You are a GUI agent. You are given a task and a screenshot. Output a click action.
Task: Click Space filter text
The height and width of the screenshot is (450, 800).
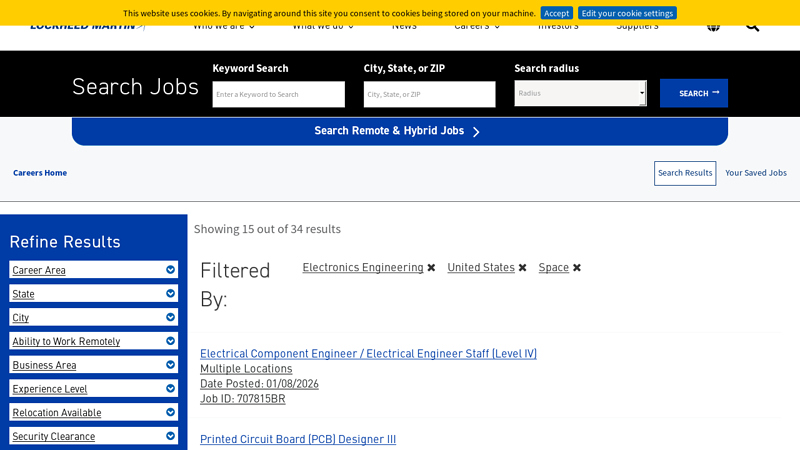coord(554,268)
